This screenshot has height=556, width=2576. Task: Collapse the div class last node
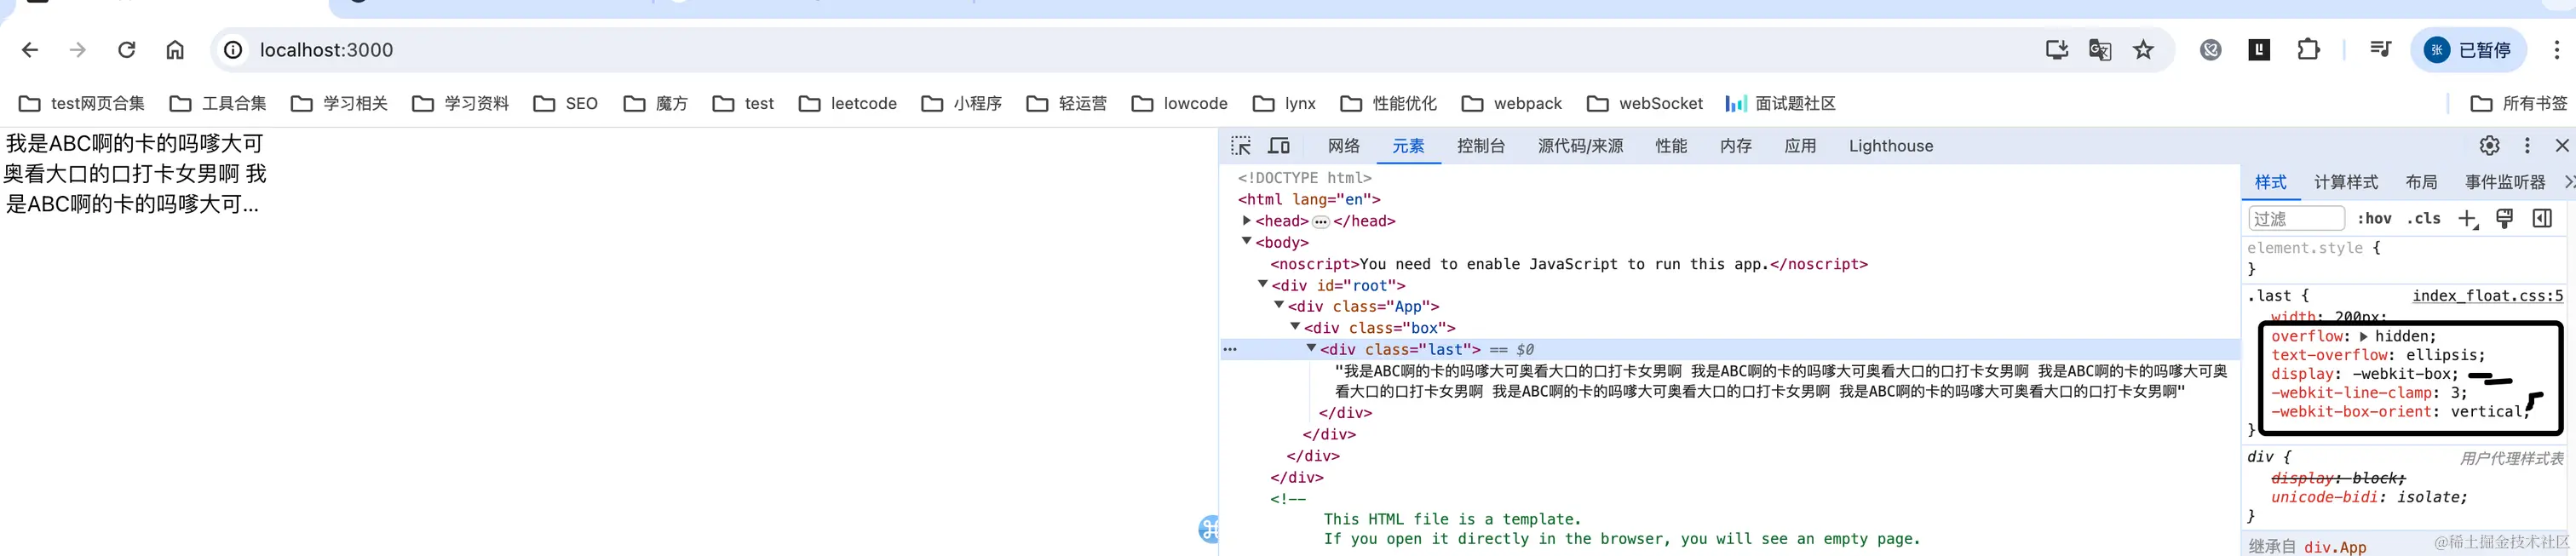(x=1311, y=348)
